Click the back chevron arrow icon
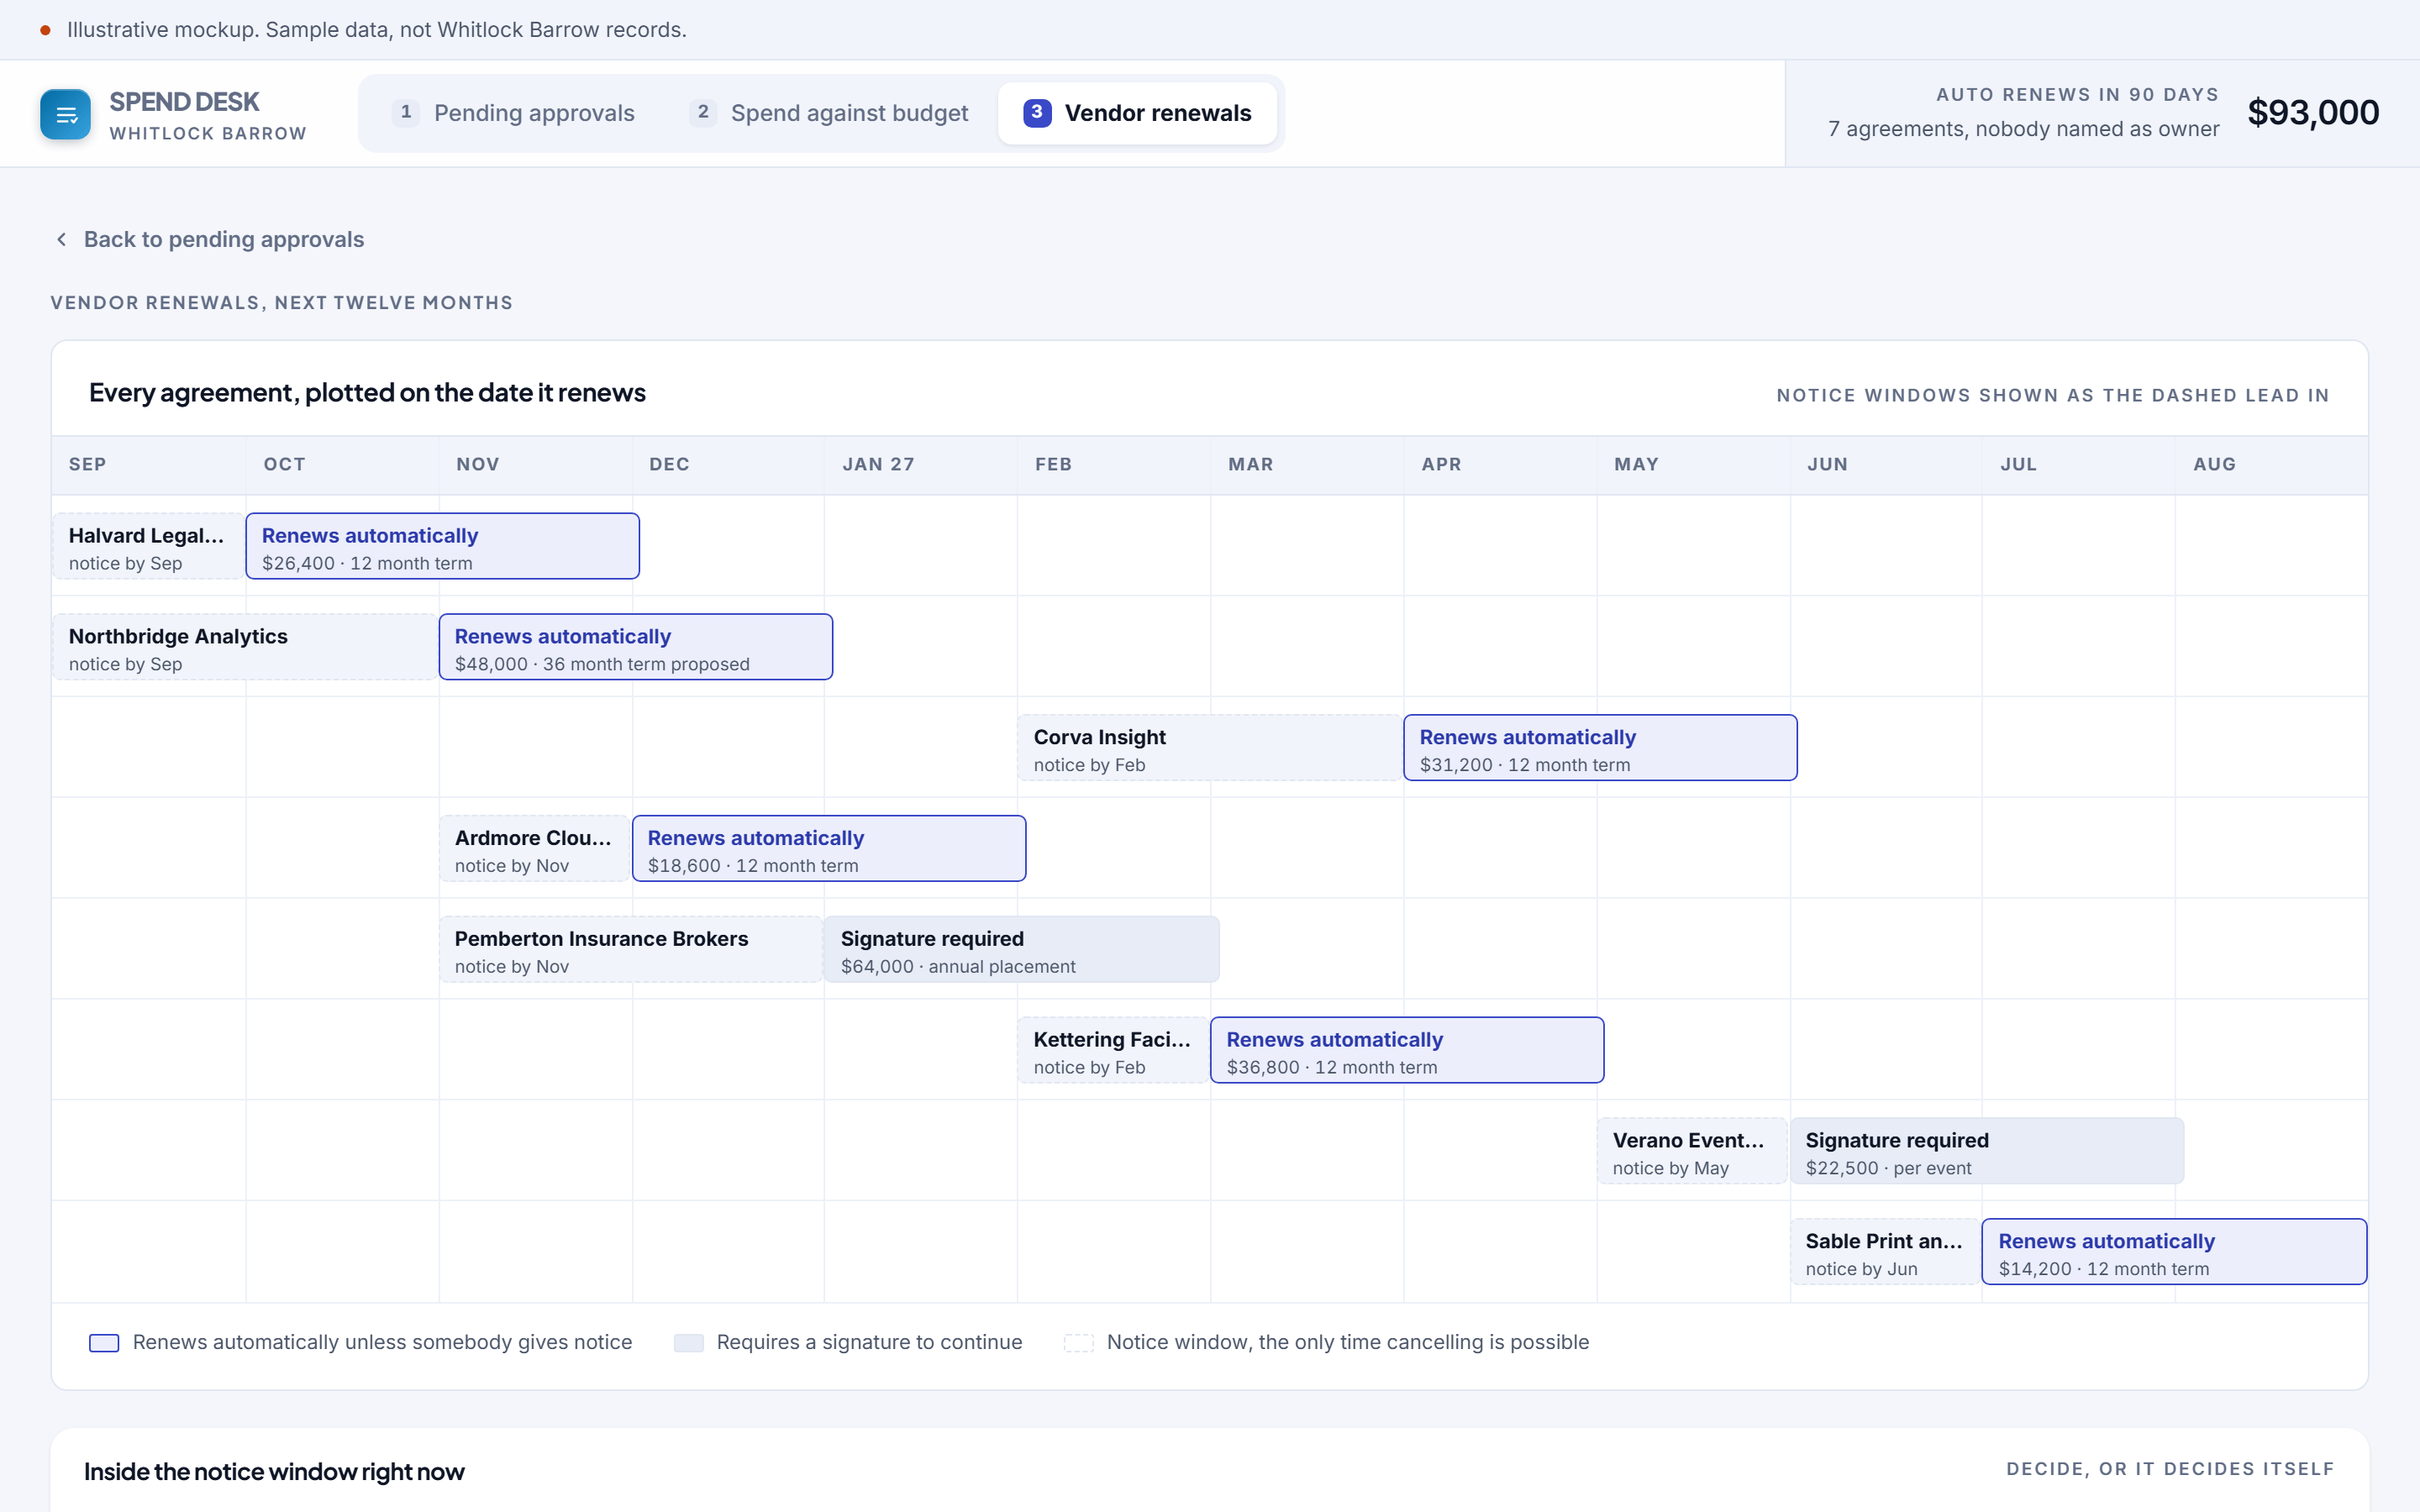This screenshot has width=2420, height=1512. click(62, 240)
